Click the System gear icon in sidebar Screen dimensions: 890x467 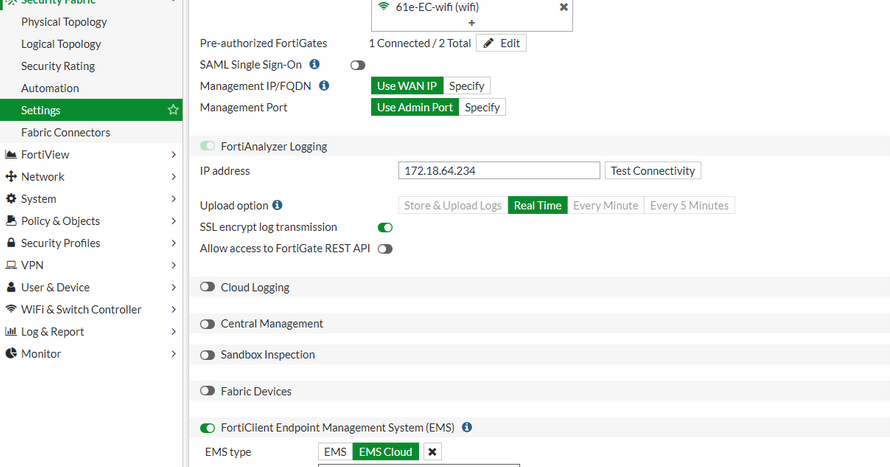(11, 199)
